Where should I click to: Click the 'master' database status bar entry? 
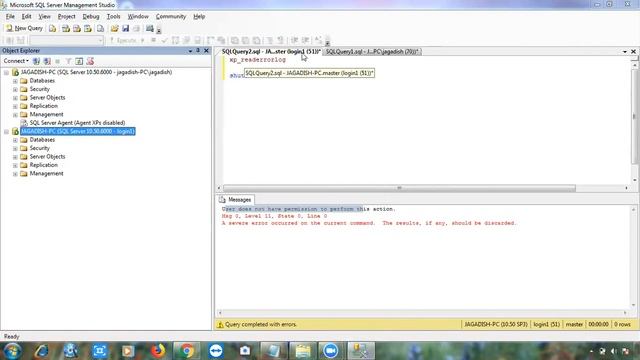coord(573,325)
